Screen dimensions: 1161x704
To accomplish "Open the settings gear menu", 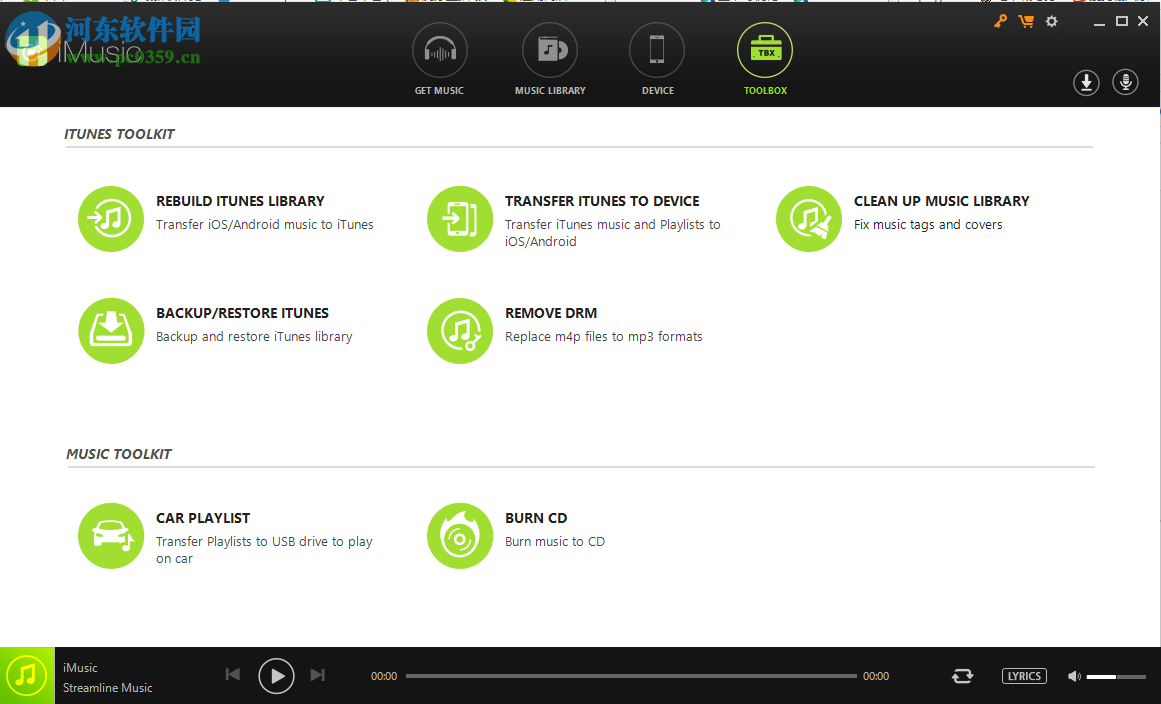I will point(1051,20).
